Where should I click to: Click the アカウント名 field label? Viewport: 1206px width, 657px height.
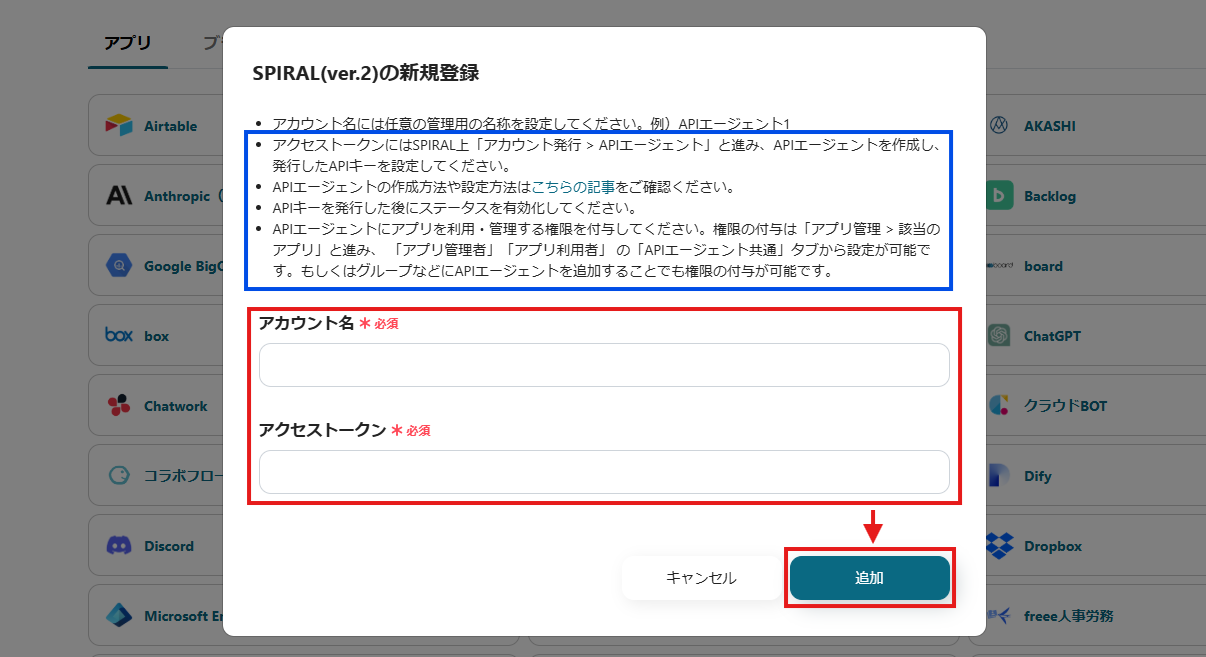[306, 323]
